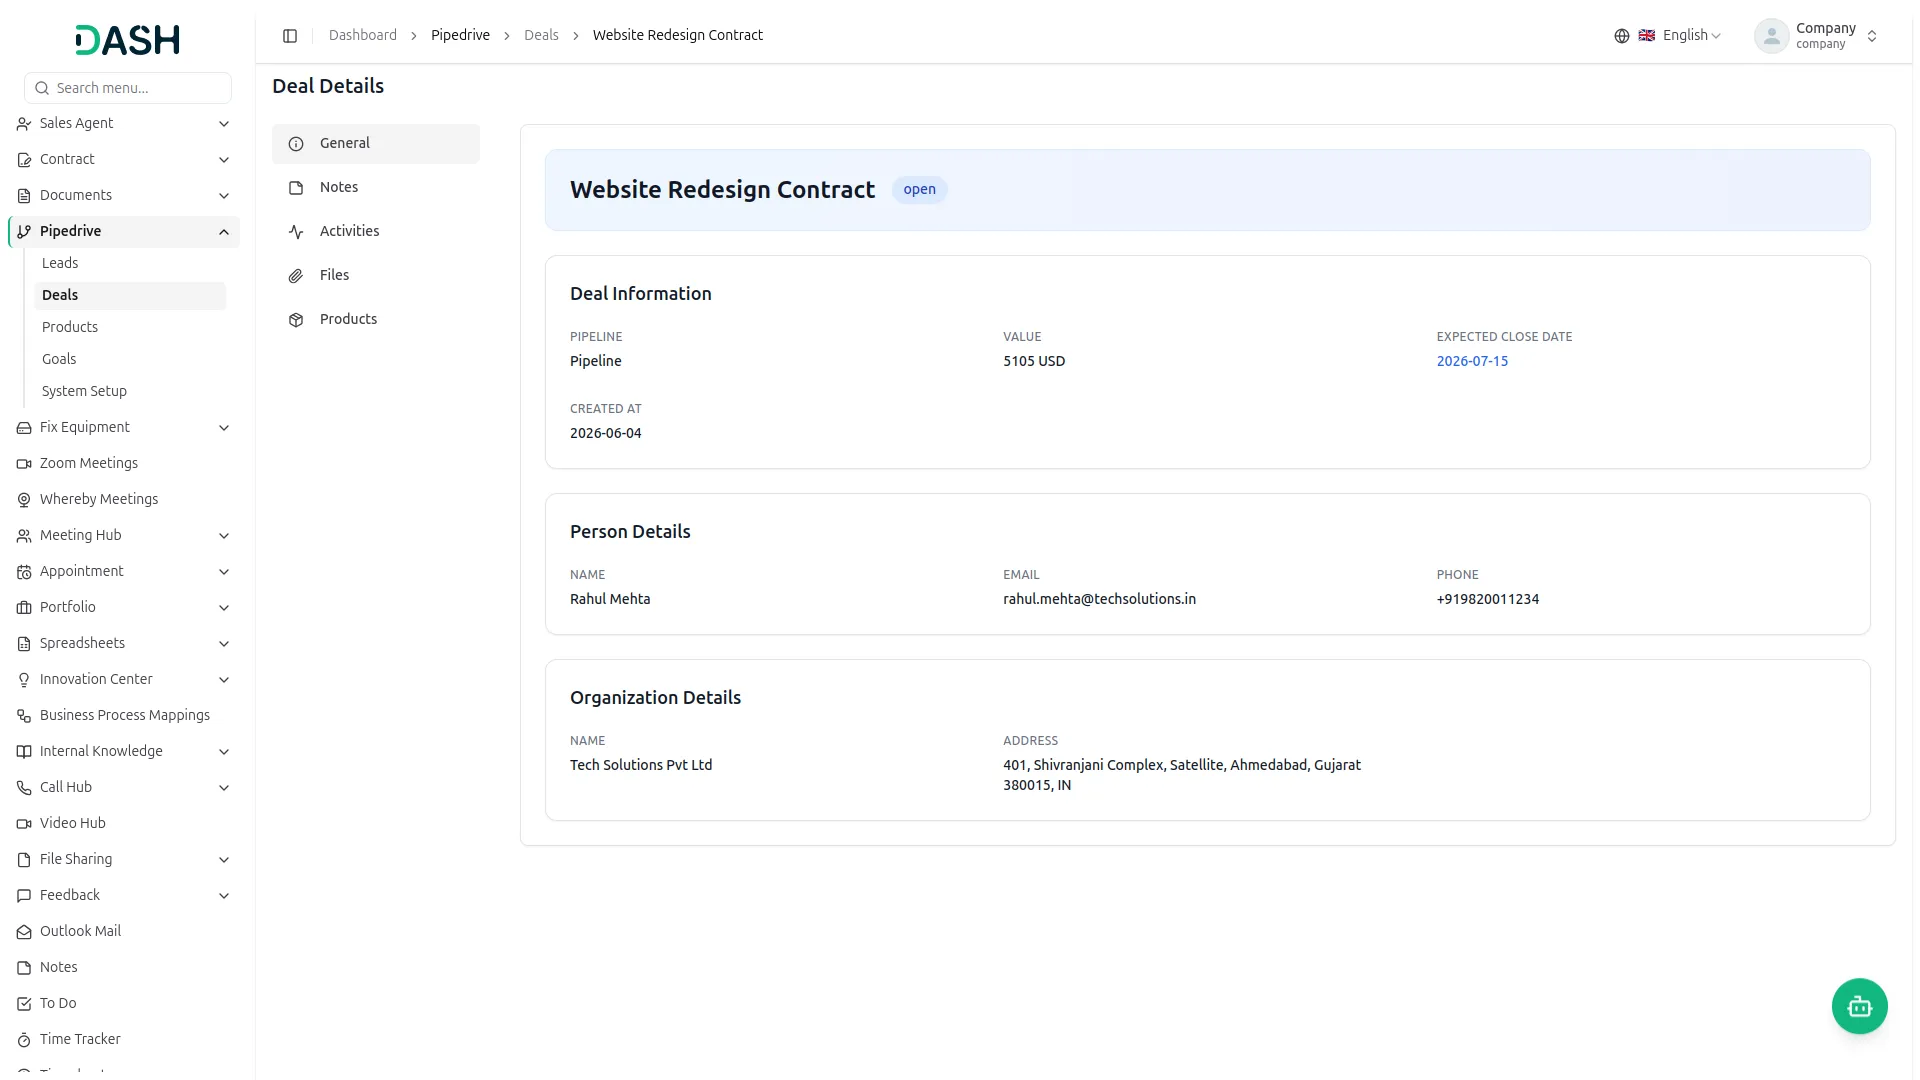1920x1080 pixels.
Task: Click the open status badge
Action: pyautogui.click(x=919, y=190)
